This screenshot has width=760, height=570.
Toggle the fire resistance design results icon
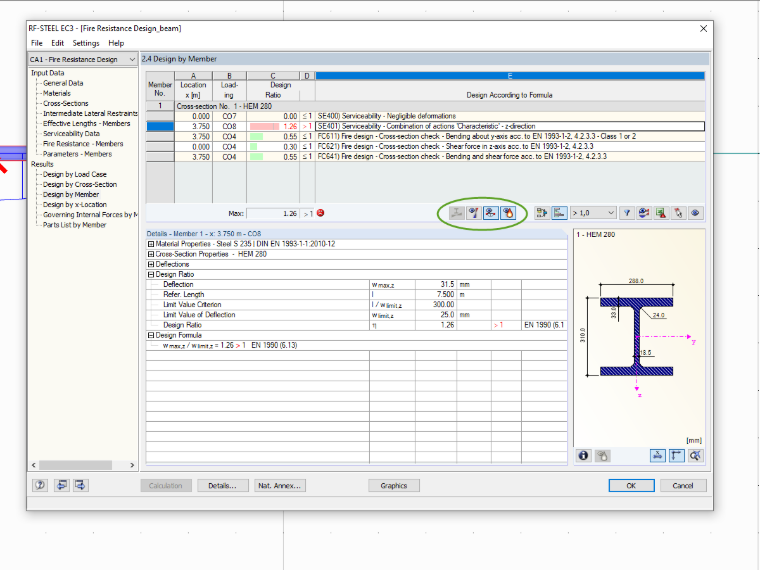(507, 213)
